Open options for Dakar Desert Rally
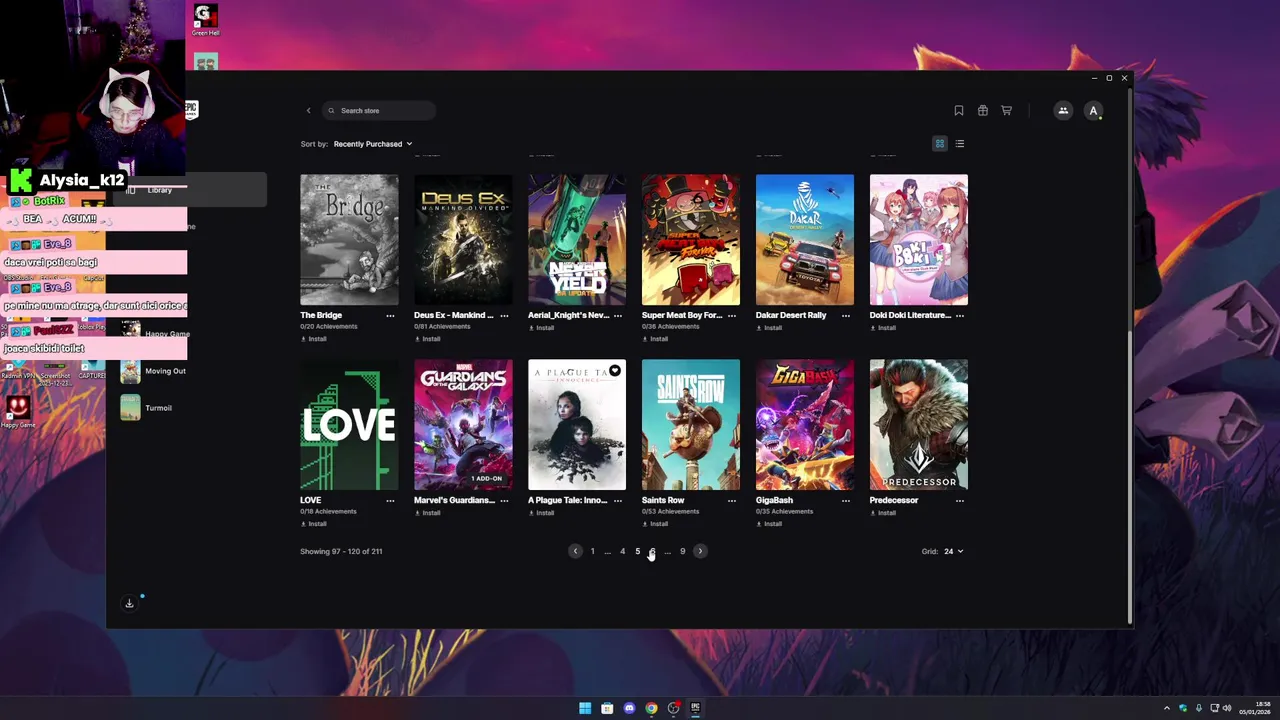This screenshot has width=1280, height=720. point(846,315)
